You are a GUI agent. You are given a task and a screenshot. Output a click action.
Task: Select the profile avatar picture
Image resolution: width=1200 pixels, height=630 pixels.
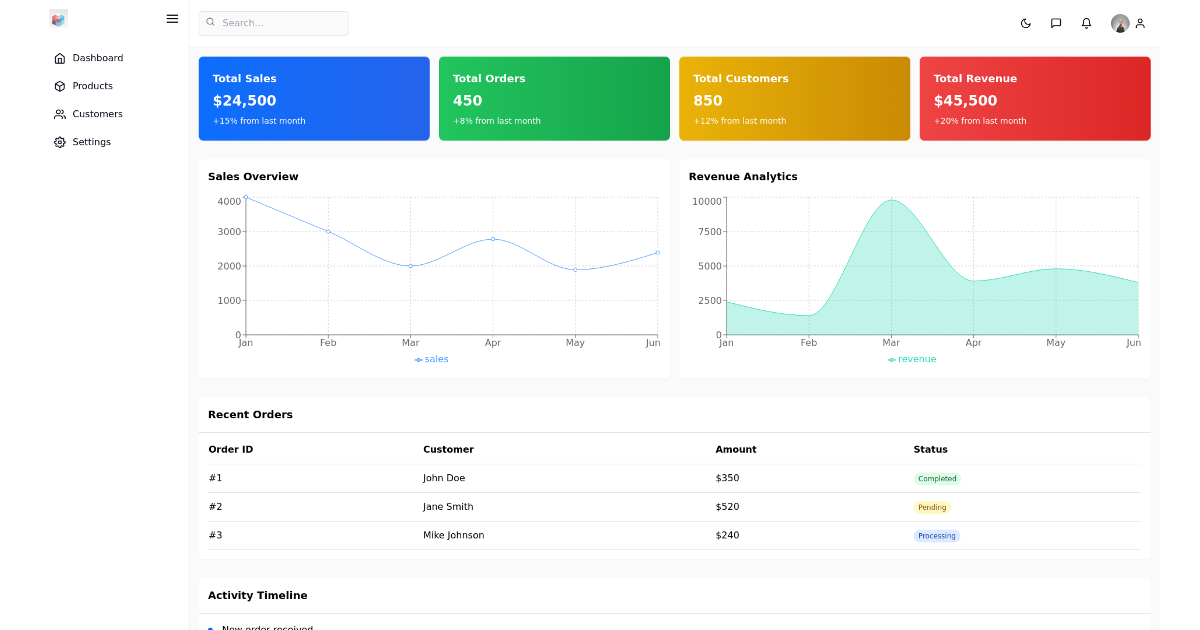tap(1120, 23)
